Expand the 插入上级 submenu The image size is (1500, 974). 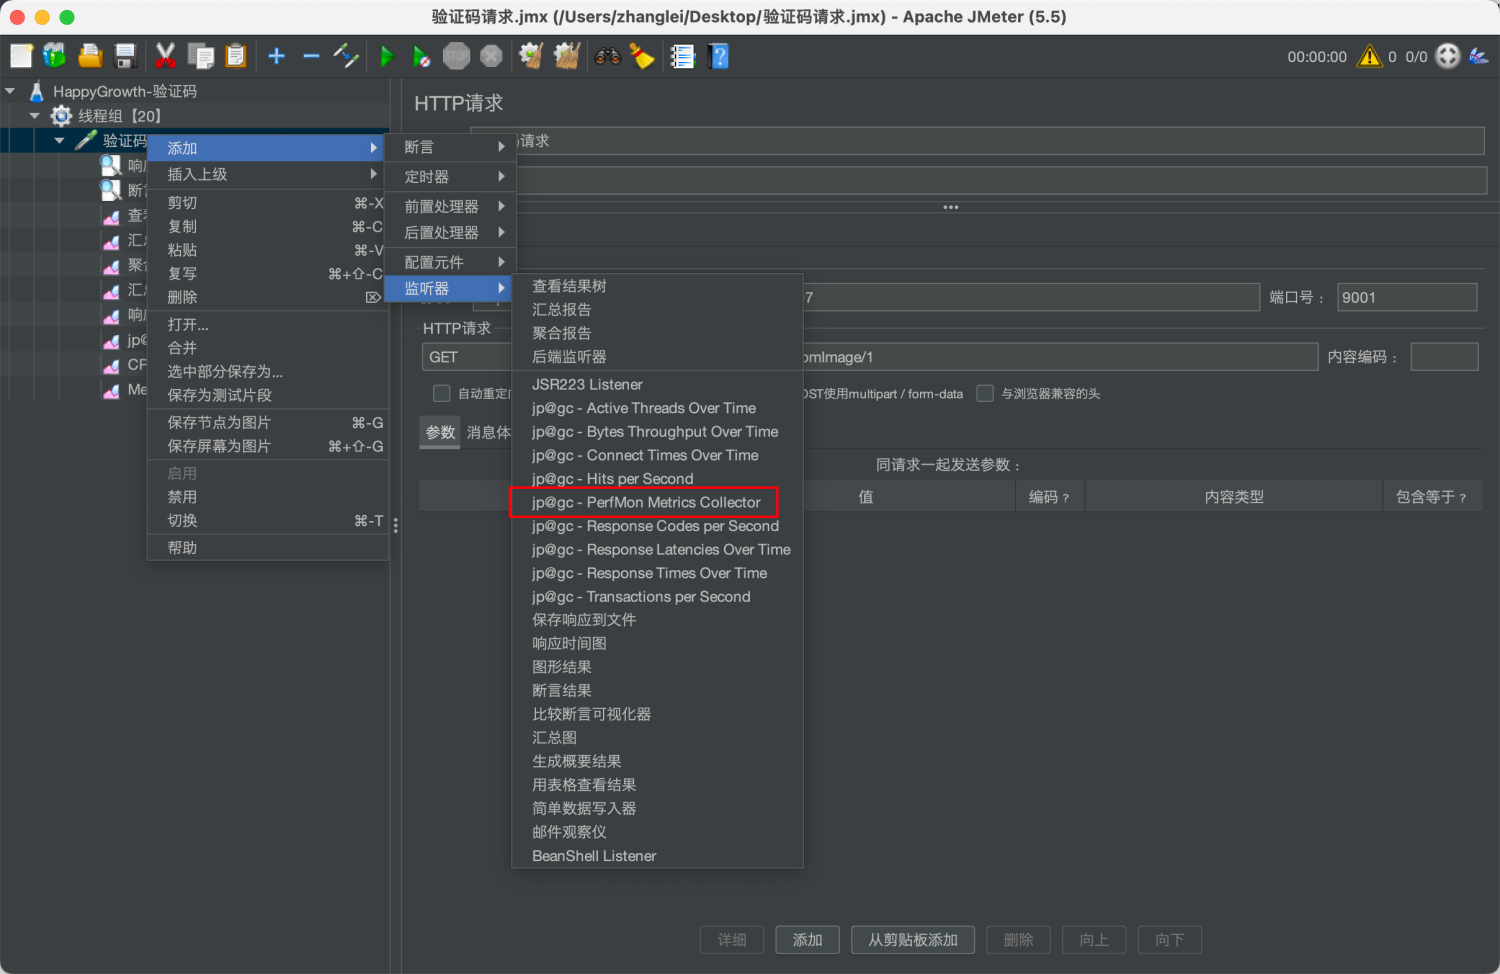[268, 174]
